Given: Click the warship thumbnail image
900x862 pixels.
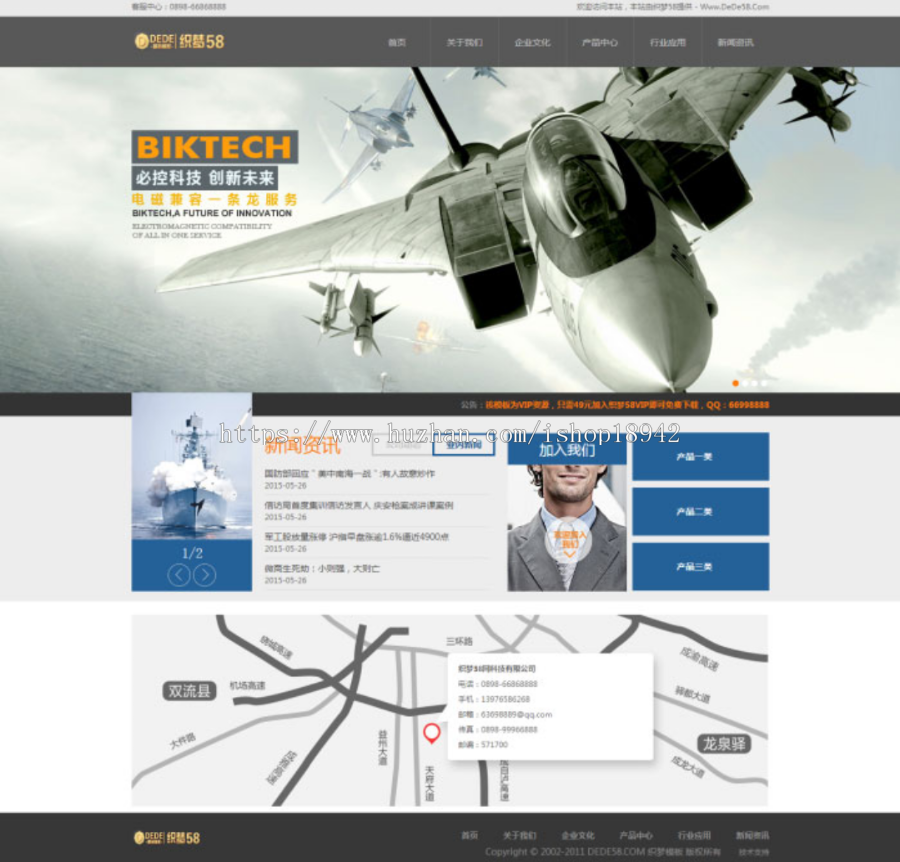Looking at the screenshot, I should tap(192, 466).
